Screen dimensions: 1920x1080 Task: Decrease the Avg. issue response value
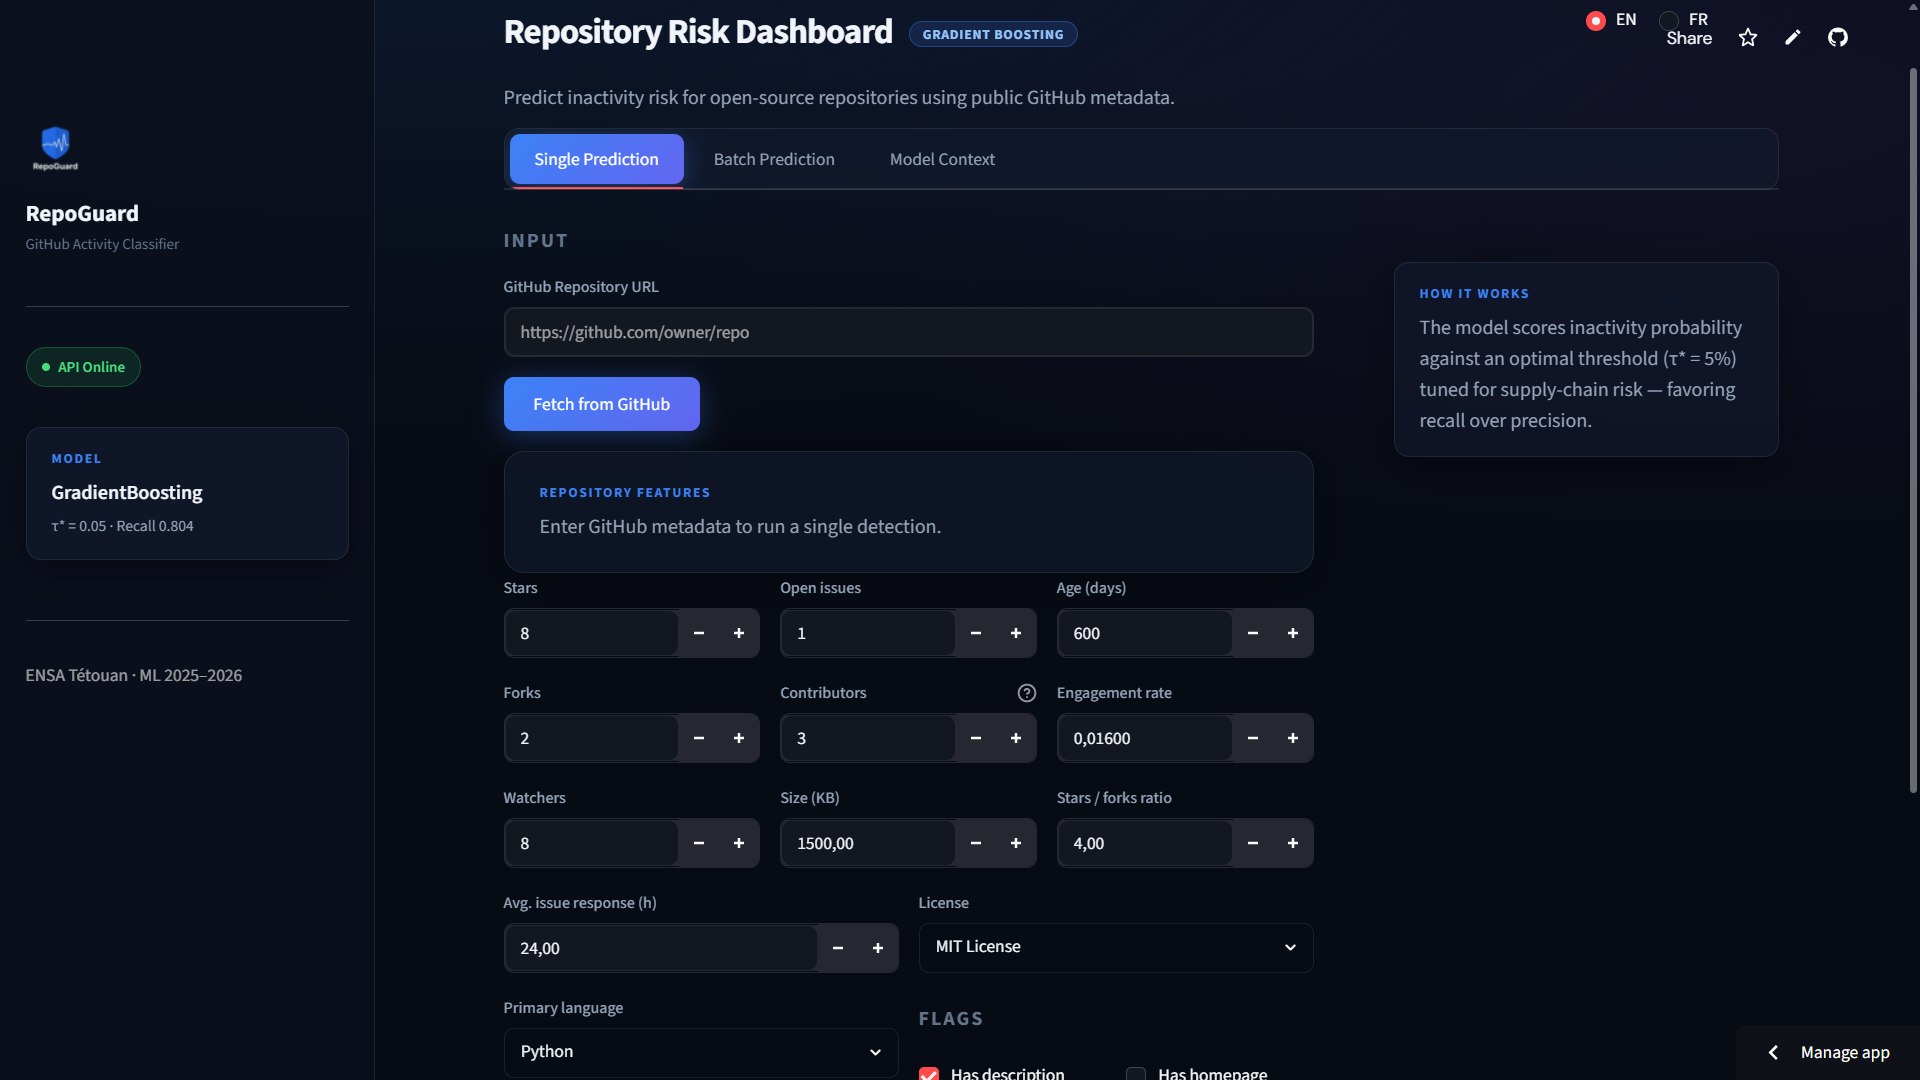pyautogui.click(x=838, y=948)
